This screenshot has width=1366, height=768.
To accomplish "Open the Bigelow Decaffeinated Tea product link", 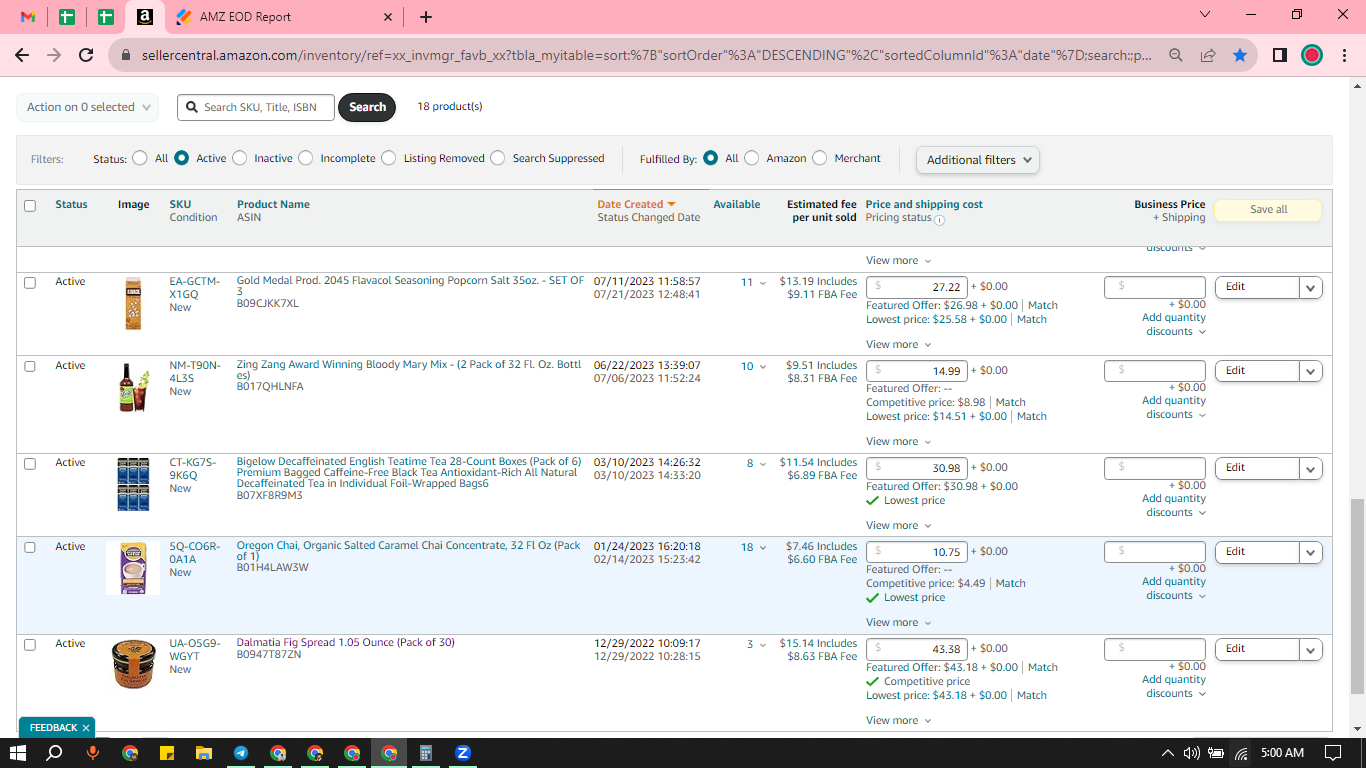I will point(409,472).
